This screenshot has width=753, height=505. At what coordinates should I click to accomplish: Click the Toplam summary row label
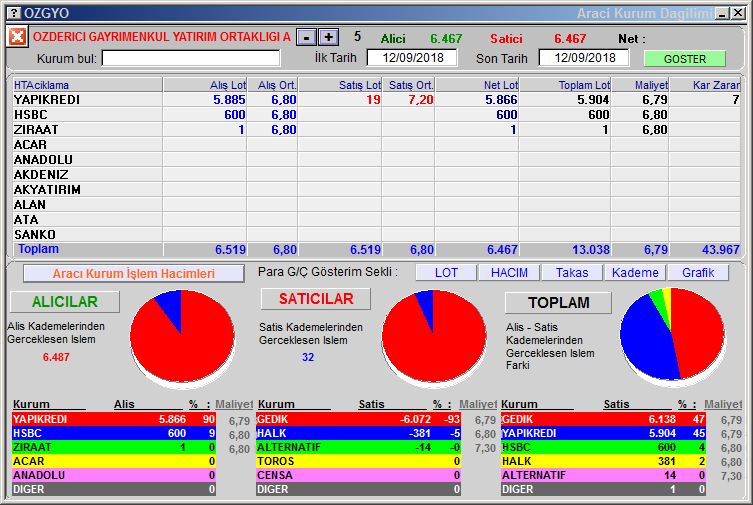[38, 249]
